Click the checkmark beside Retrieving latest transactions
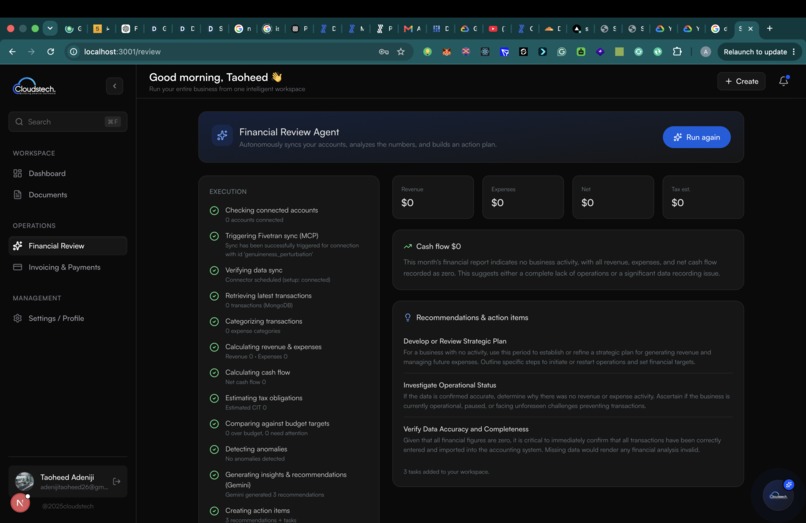The image size is (806, 523). [214, 296]
